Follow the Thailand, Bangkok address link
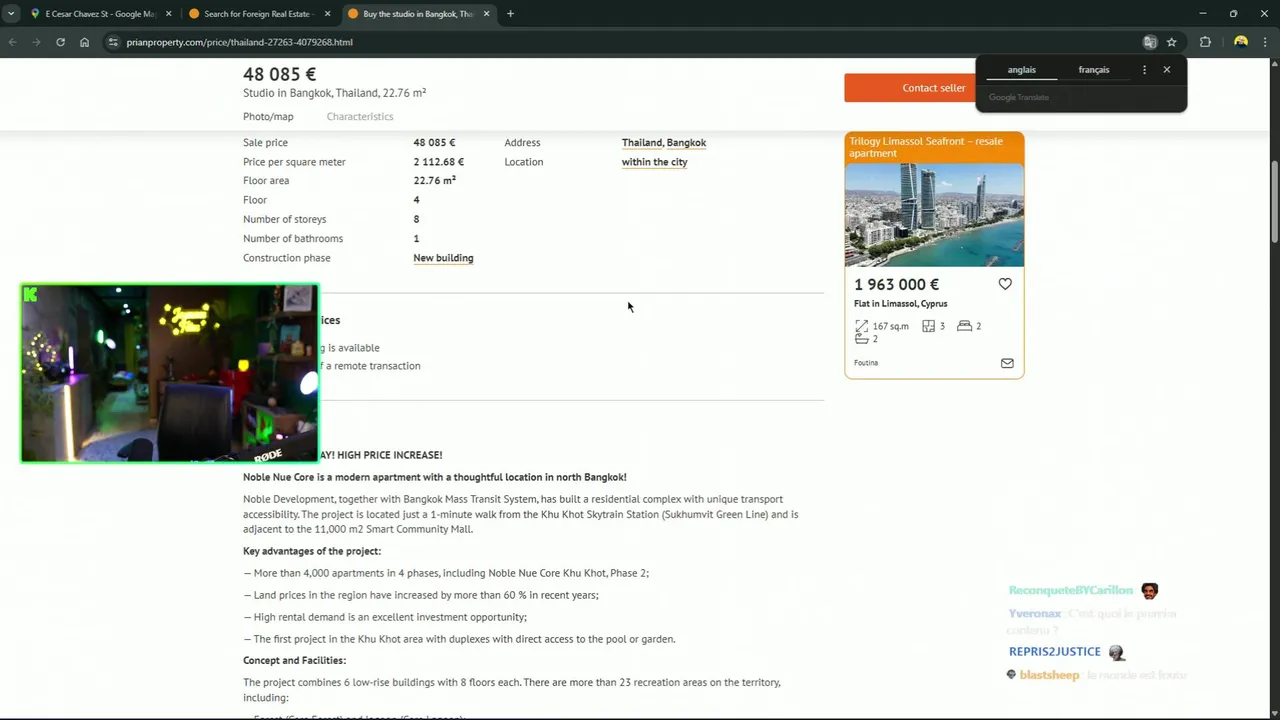 [664, 143]
